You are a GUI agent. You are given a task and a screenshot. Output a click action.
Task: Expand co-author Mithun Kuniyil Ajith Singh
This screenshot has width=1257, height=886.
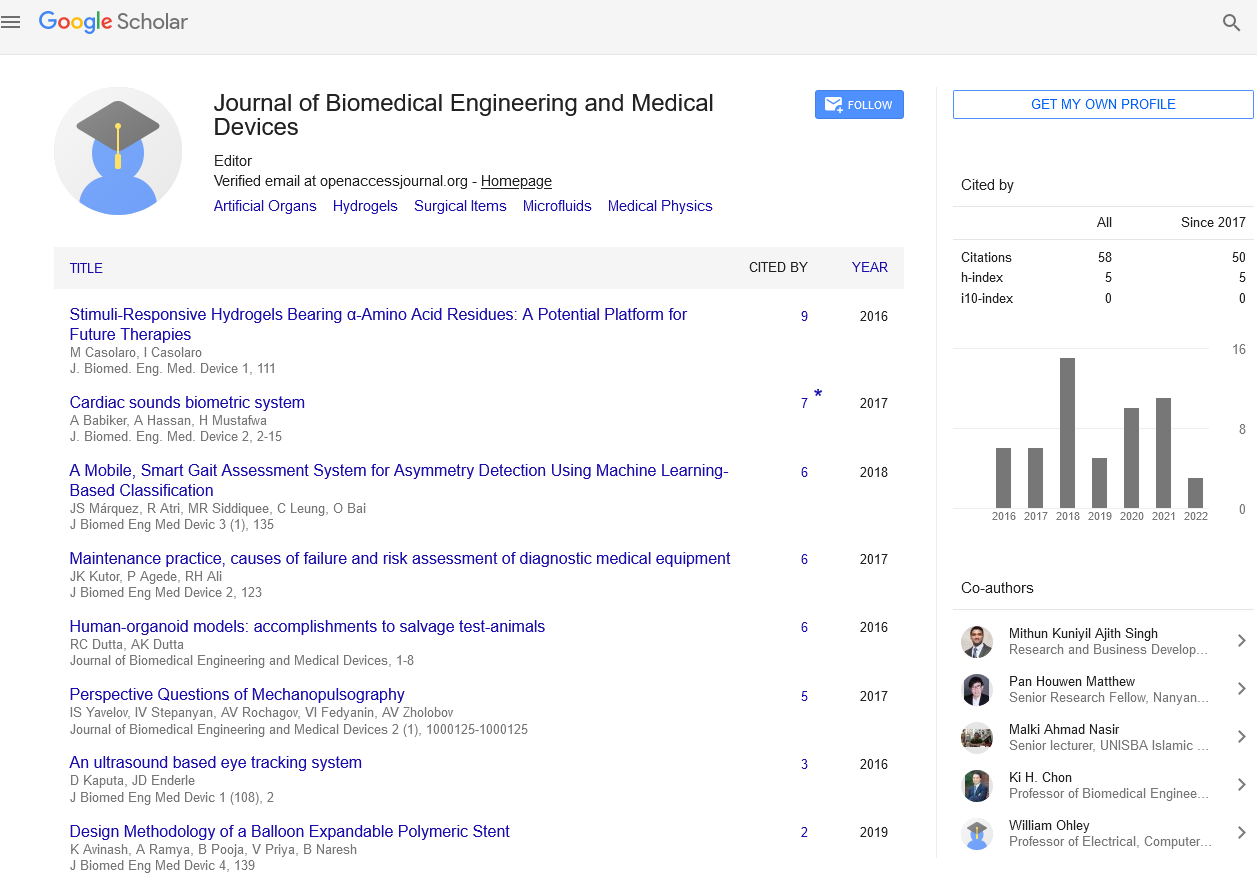tap(1241, 641)
